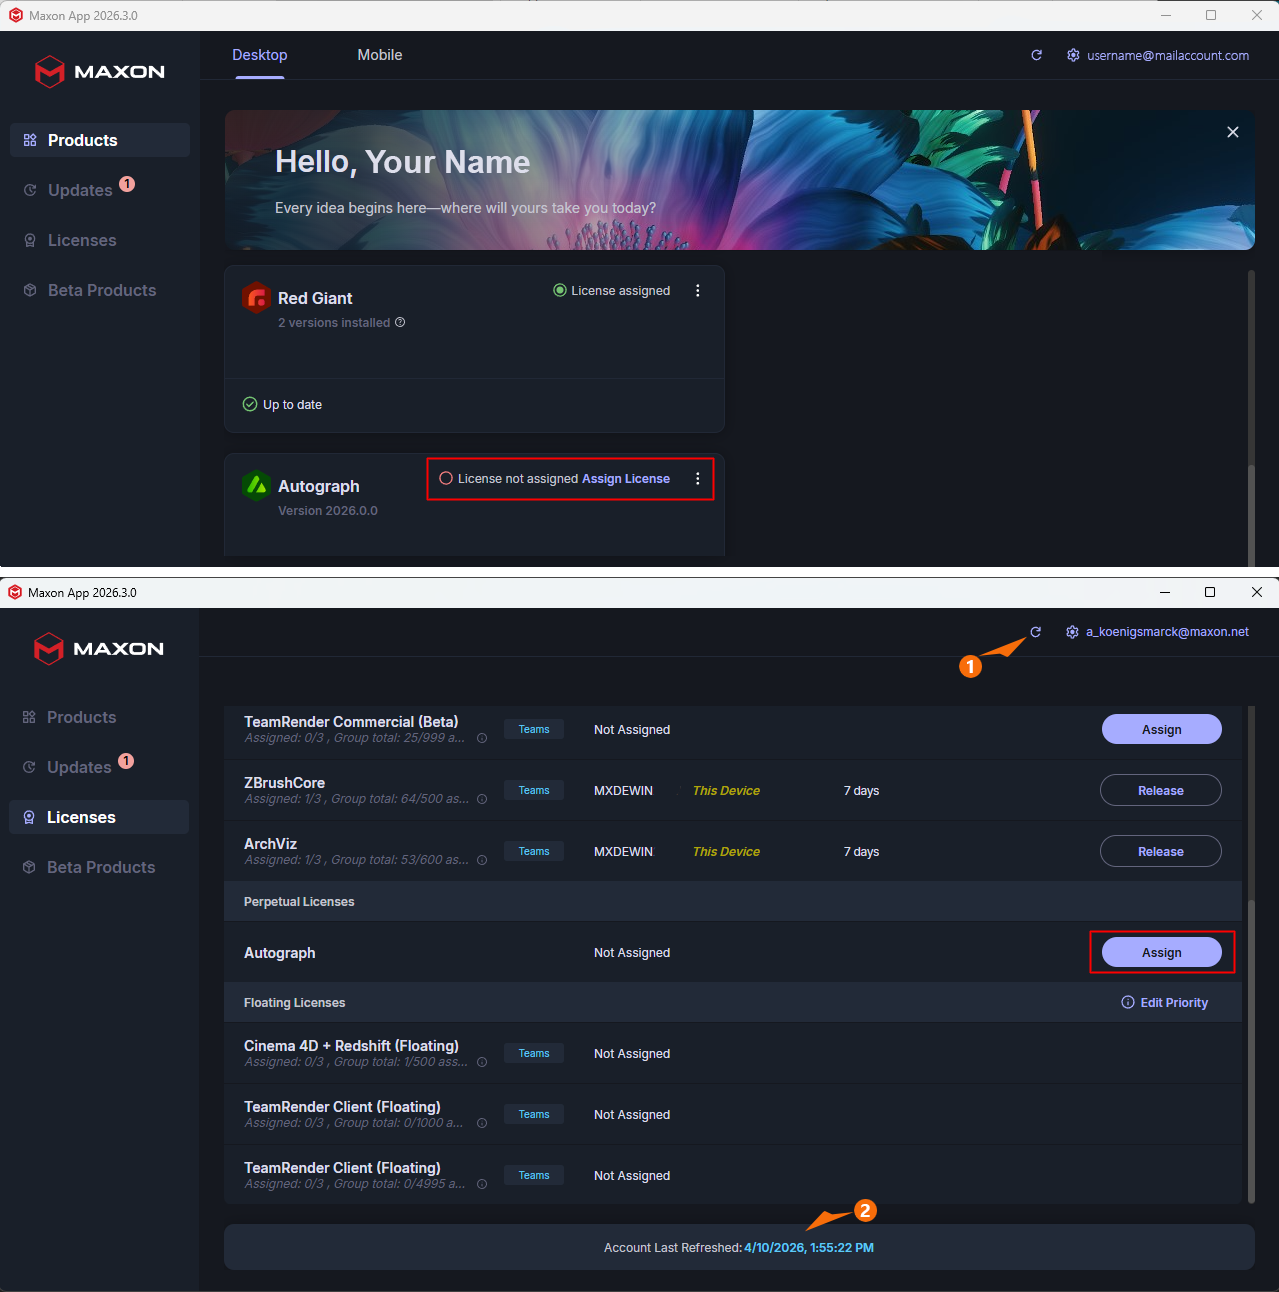
Task: Click info icon beside Group total: 0/1000
Action: tap(482, 1123)
